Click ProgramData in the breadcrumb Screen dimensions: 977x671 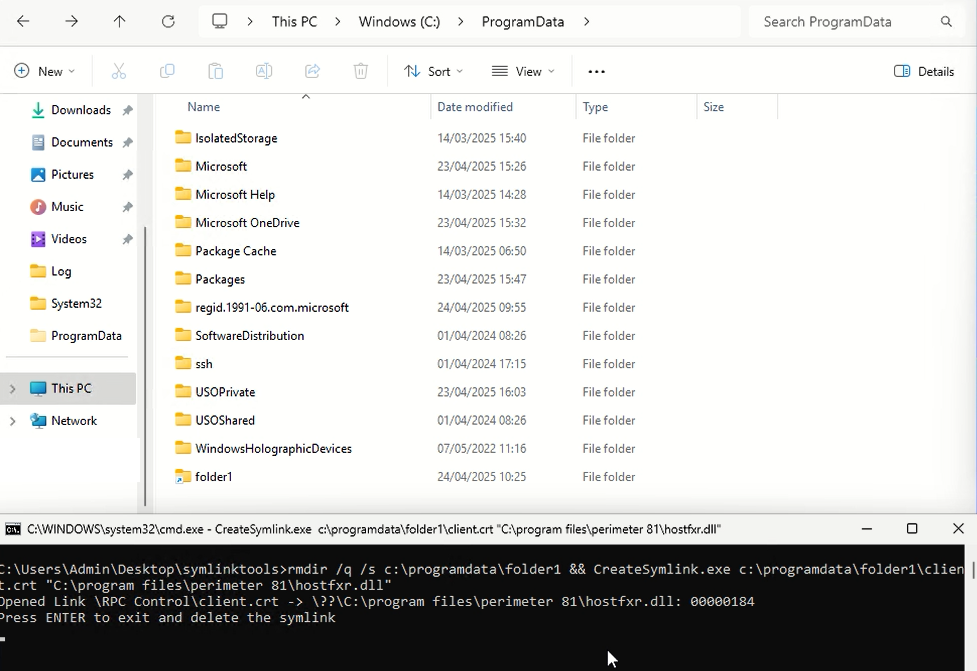(x=523, y=22)
